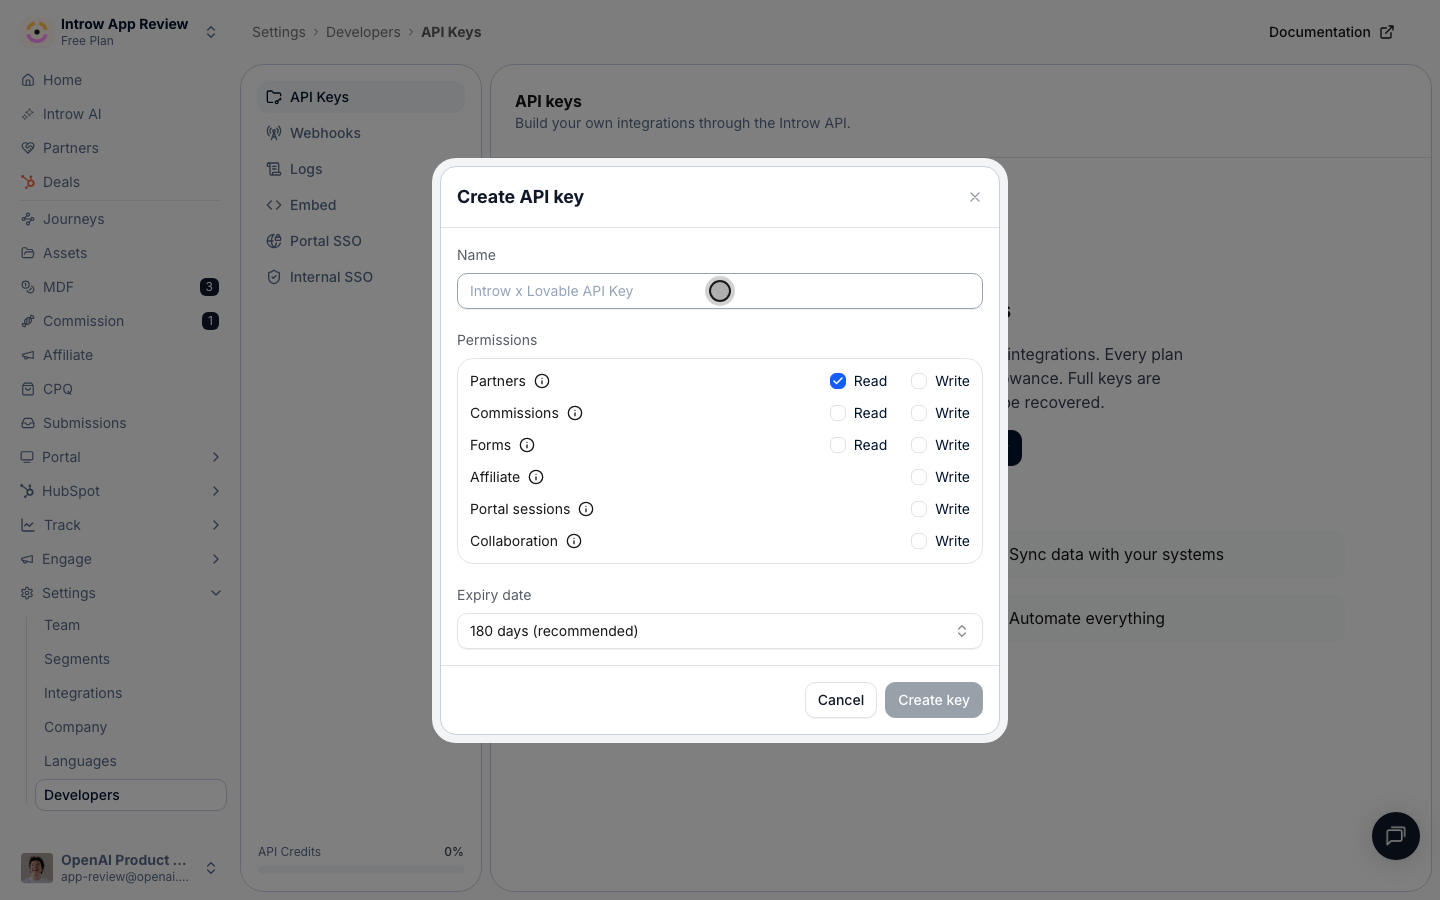Viewport: 1440px width, 900px height.
Task: Open the Languages settings page
Action: [x=80, y=761]
